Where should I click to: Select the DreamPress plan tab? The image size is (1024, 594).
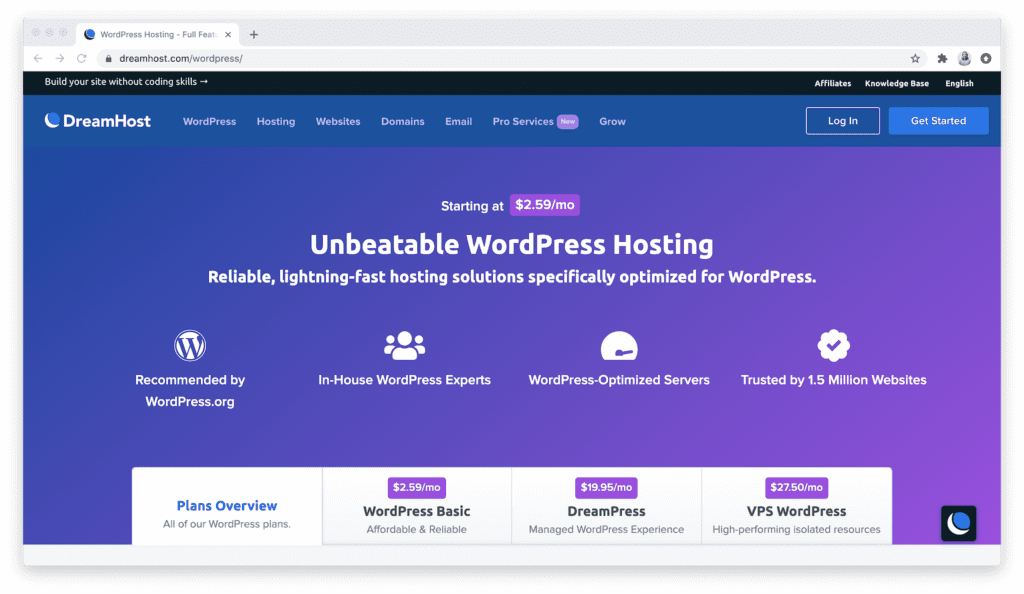(606, 506)
